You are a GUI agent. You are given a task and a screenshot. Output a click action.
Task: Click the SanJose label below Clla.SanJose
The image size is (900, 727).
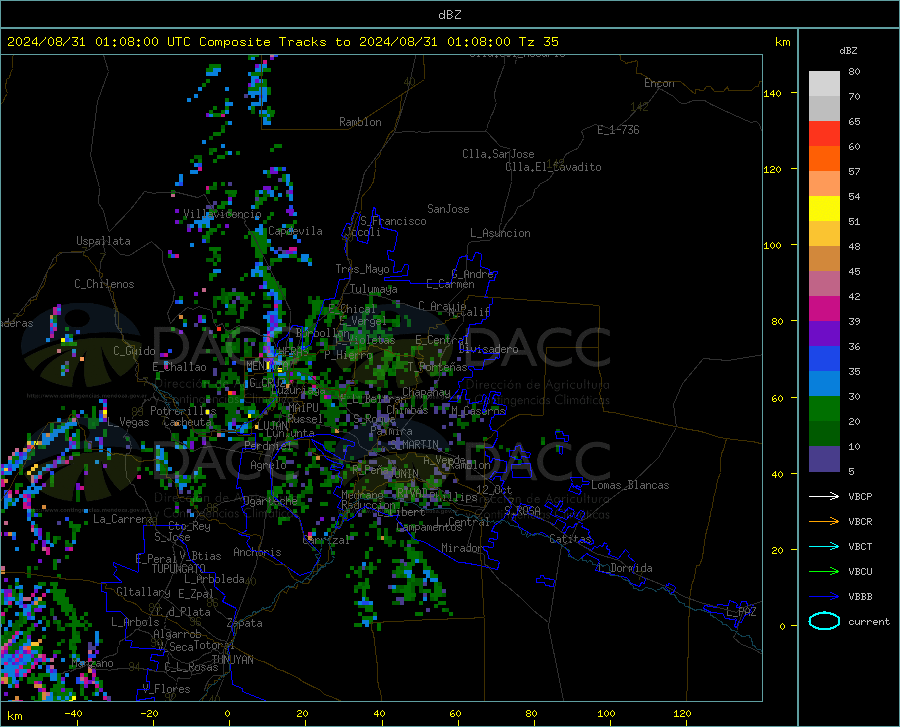tap(448, 209)
